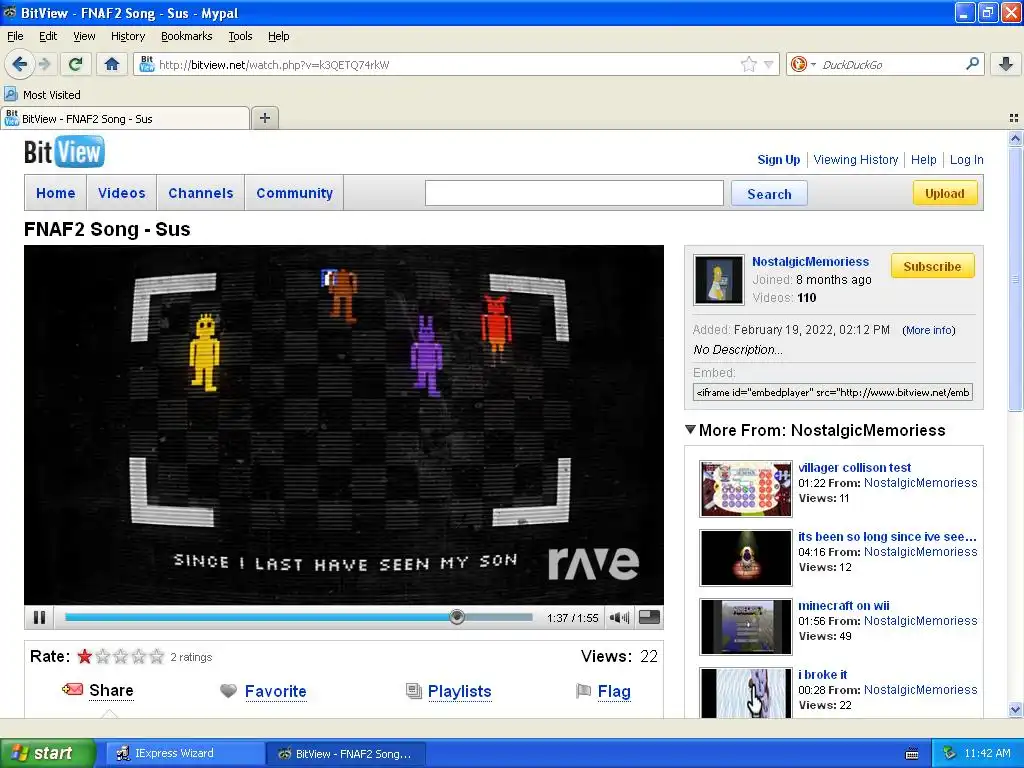Screen dimensions: 1024x768
Task: Open the History menu
Action: (127, 36)
